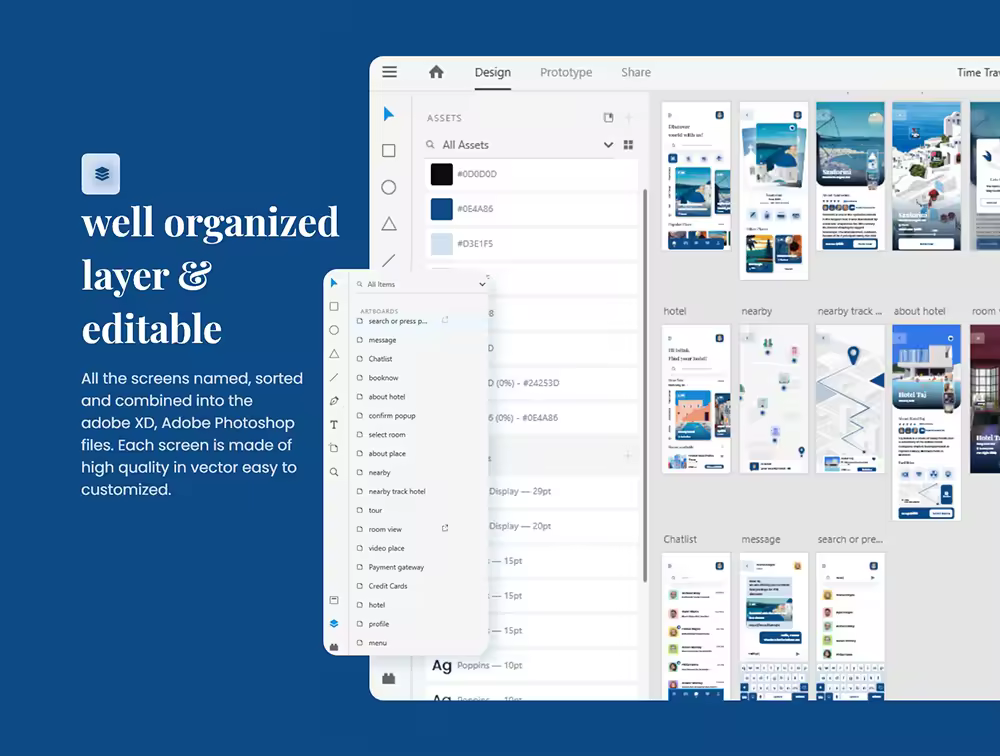The height and width of the screenshot is (756, 1000).
Task: Select the 'booknow' artboard layer
Action: 383,378
